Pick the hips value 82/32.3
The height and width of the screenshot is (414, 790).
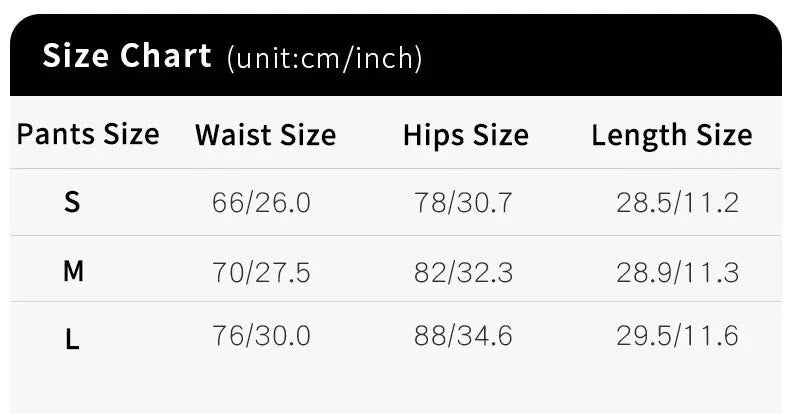[463, 271]
